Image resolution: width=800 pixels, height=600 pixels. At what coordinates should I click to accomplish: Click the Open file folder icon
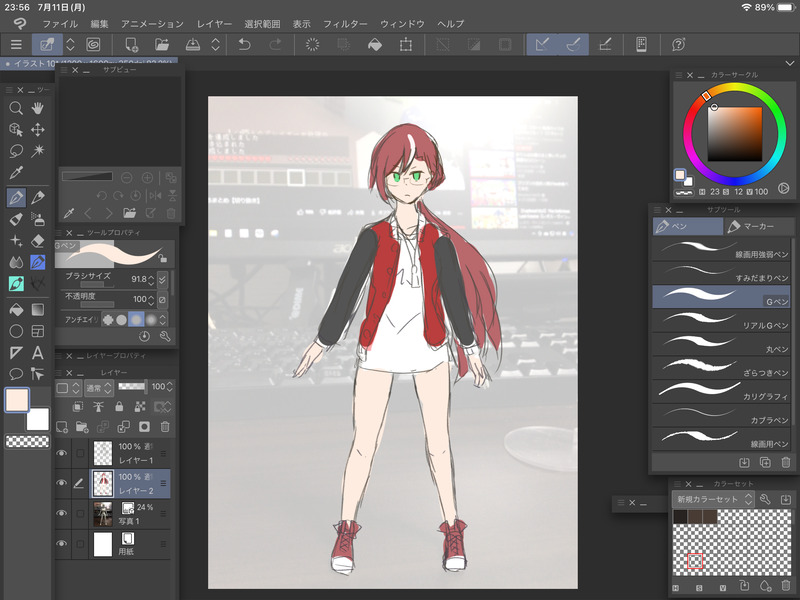pos(163,44)
